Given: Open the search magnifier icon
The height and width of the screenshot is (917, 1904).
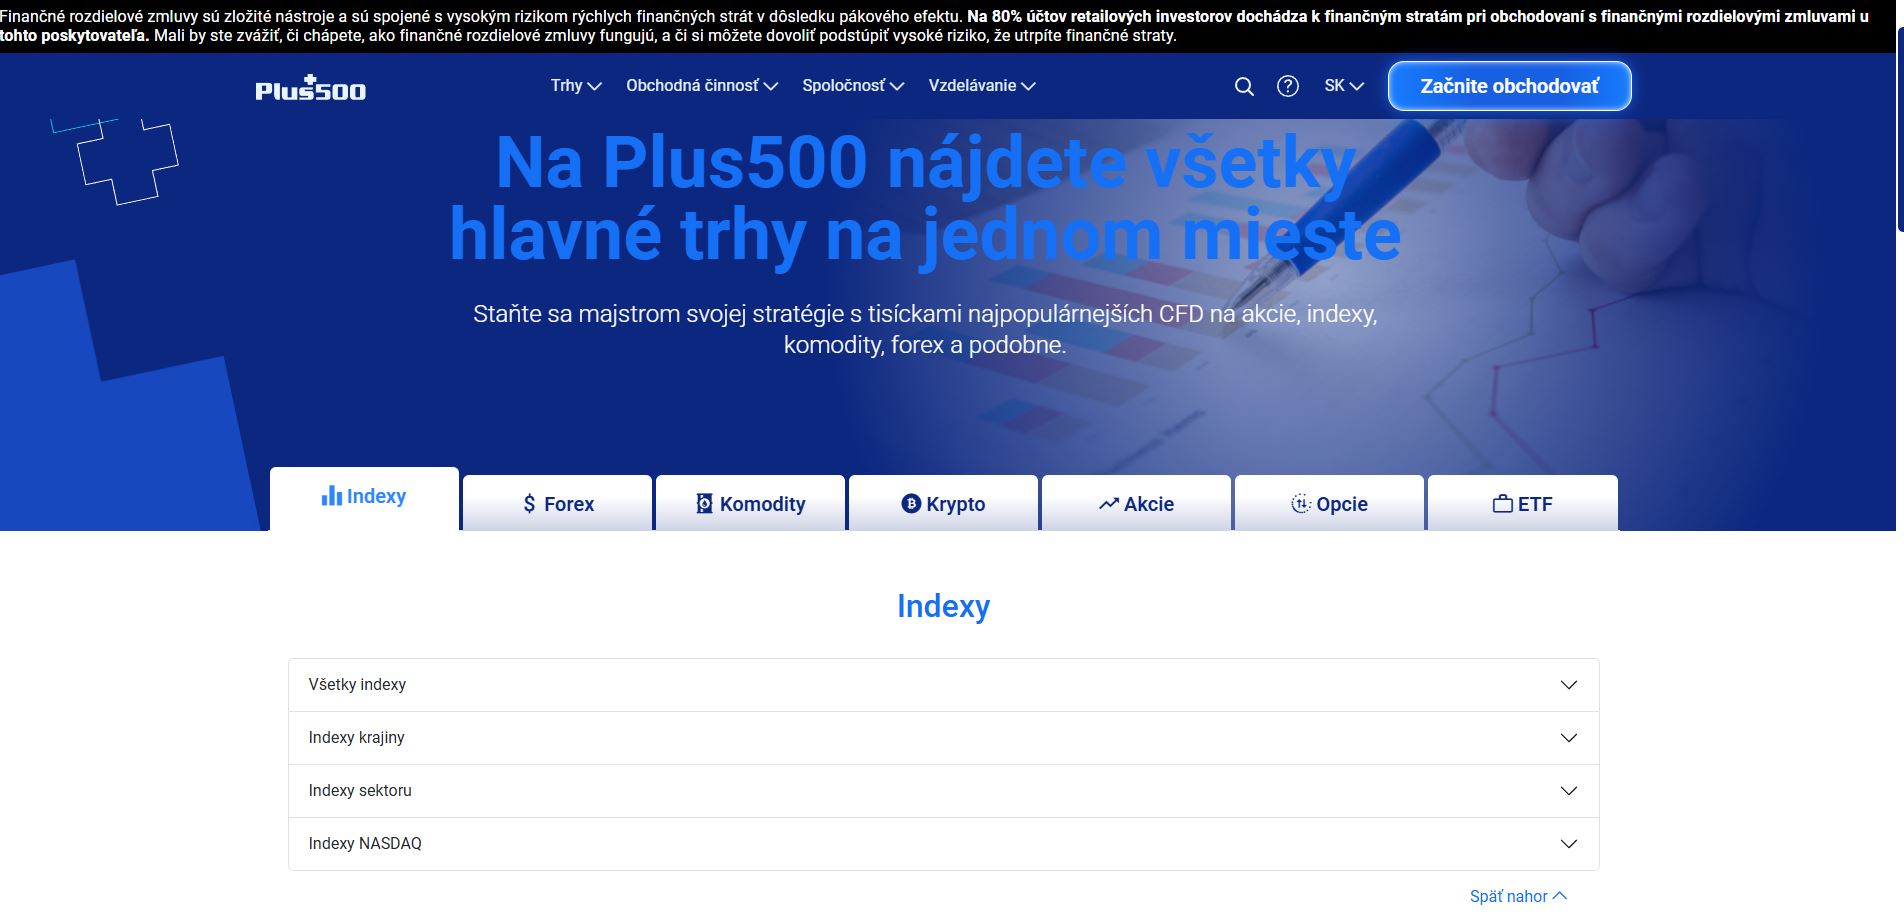Looking at the screenshot, I should (1244, 87).
